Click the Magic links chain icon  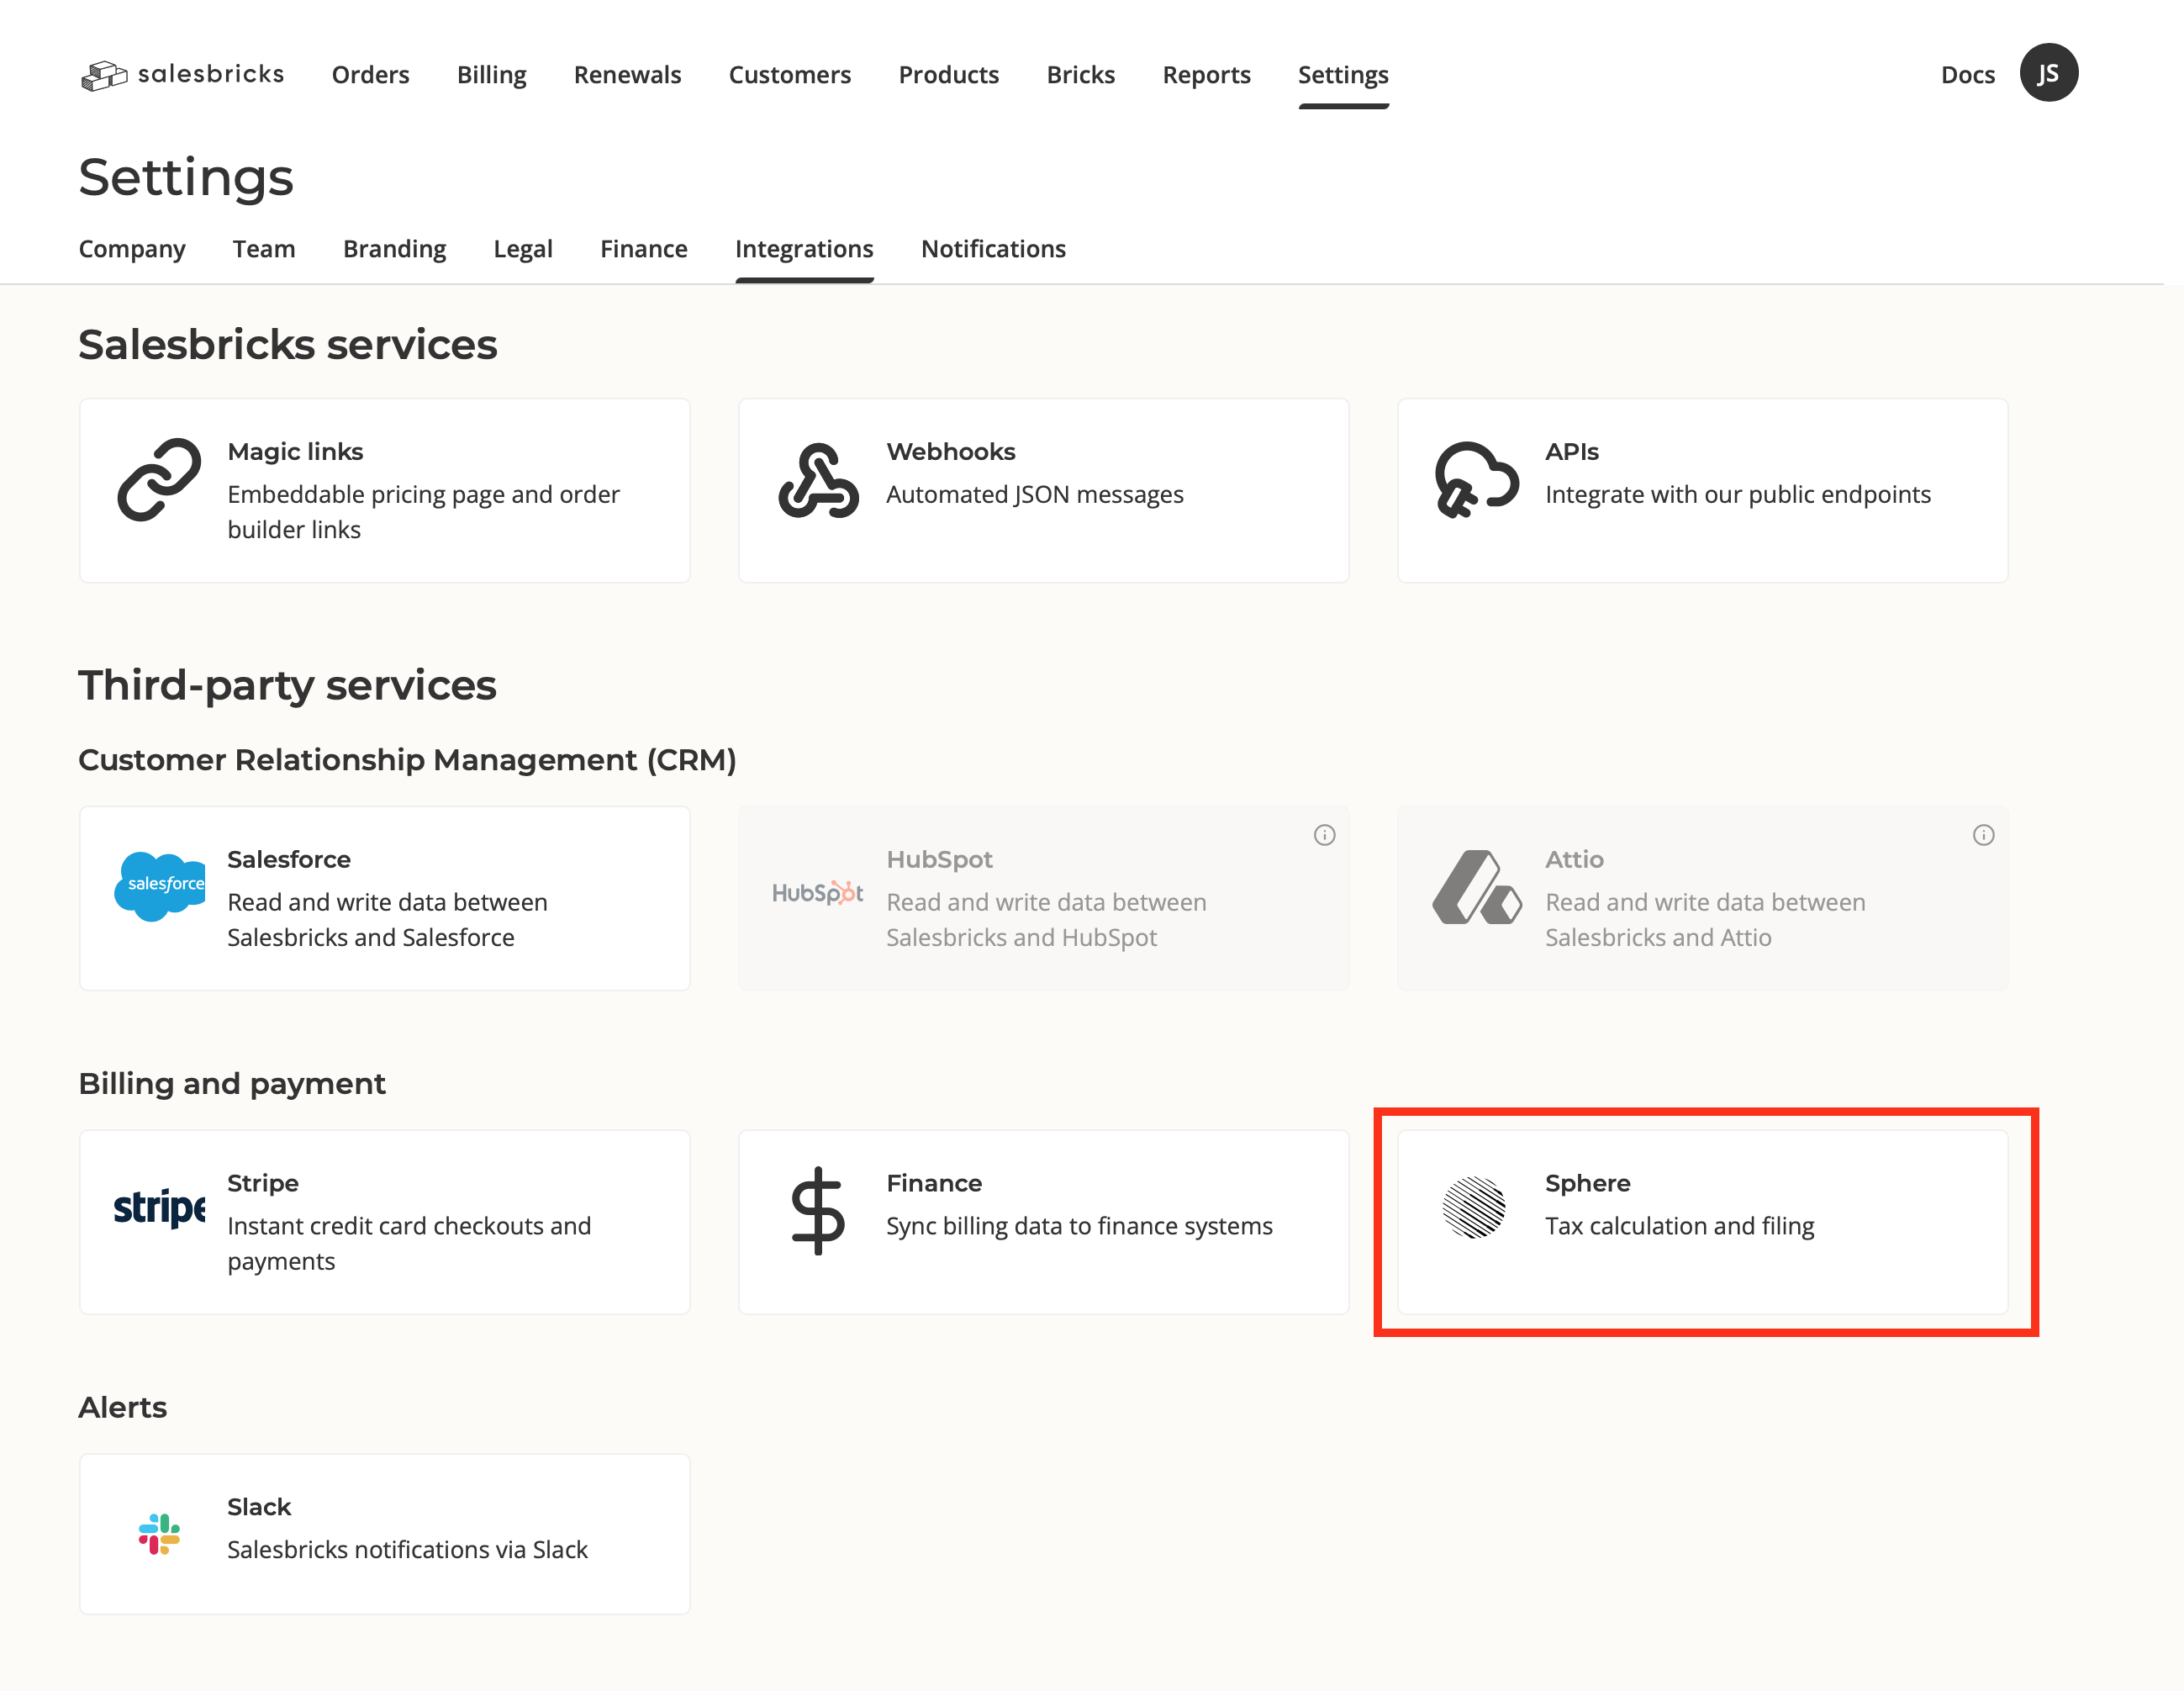pos(159,480)
